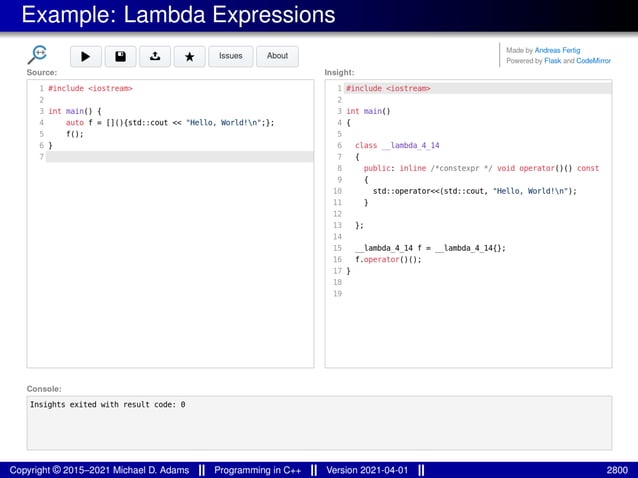
Task: Click the 'Insight:' label
Action: tap(339, 72)
